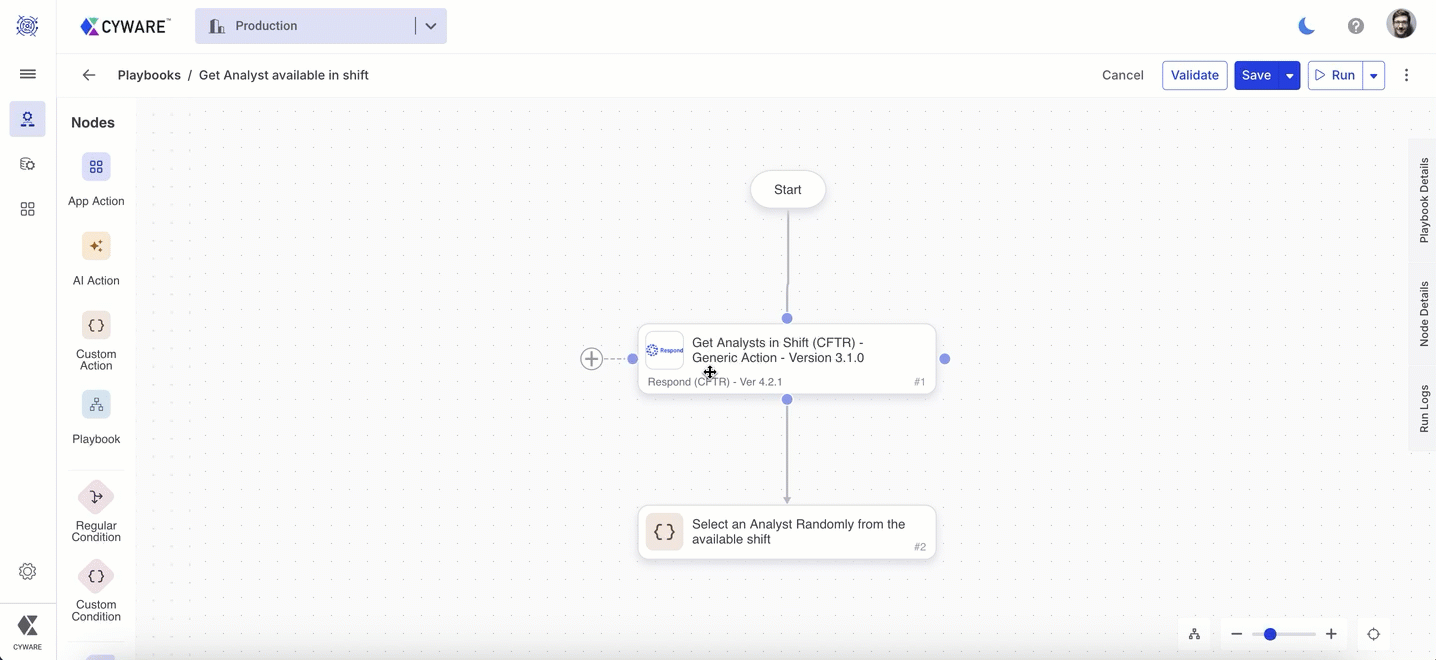
Task: Select the App Action node icon
Action: [x=96, y=167]
